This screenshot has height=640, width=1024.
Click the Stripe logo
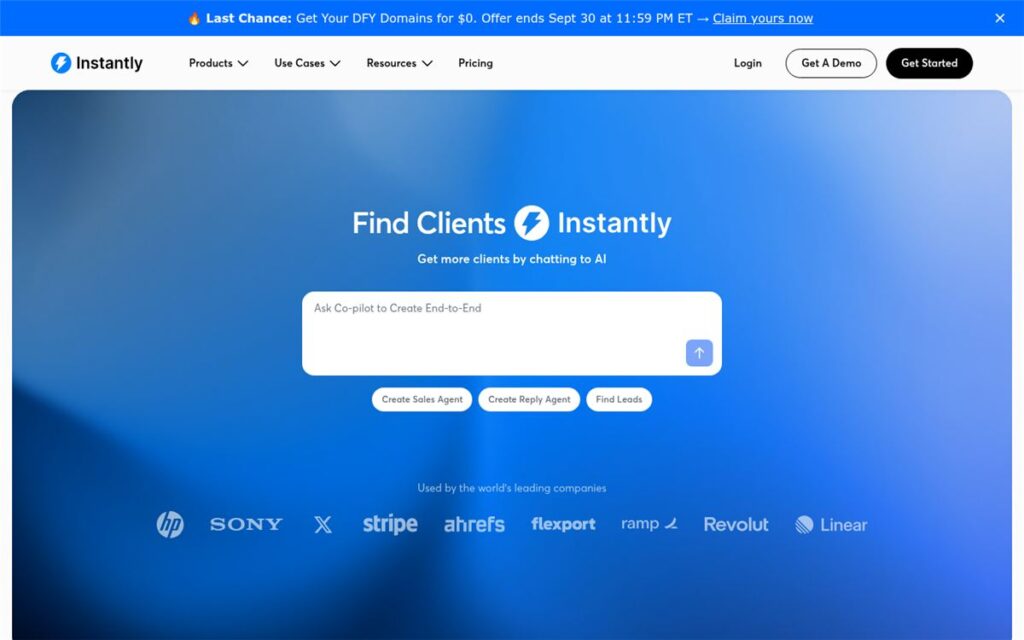(x=390, y=524)
